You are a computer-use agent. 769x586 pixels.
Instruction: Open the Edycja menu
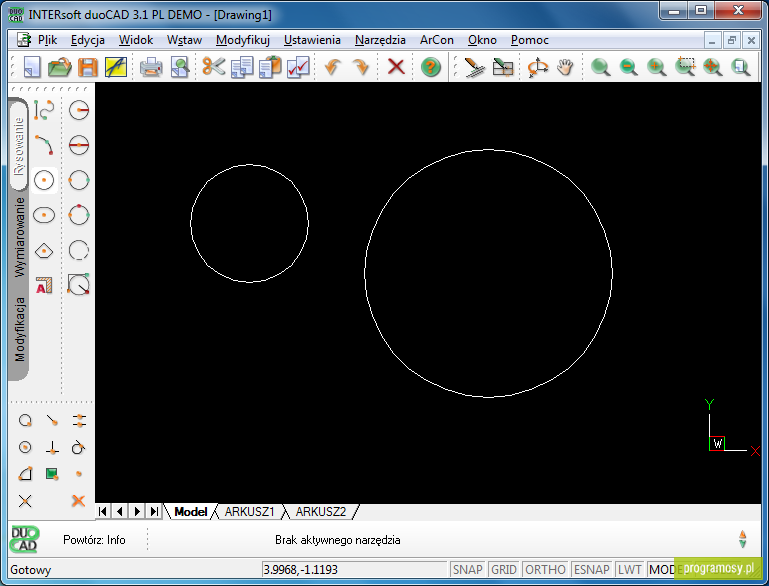point(88,40)
